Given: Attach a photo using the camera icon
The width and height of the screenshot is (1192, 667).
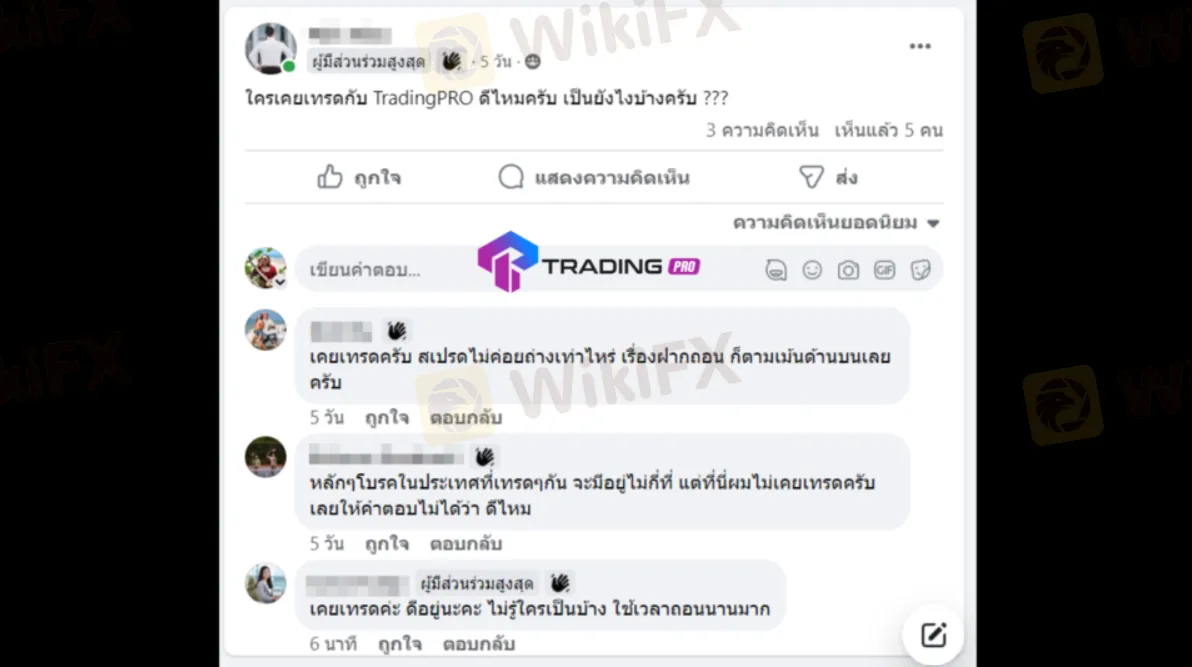Looking at the screenshot, I should click(848, 270).
